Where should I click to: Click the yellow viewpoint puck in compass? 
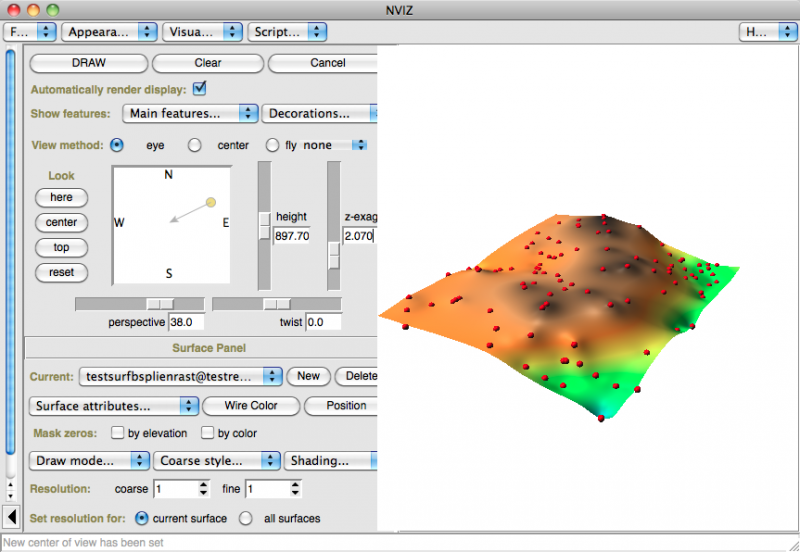pos(210,203)
